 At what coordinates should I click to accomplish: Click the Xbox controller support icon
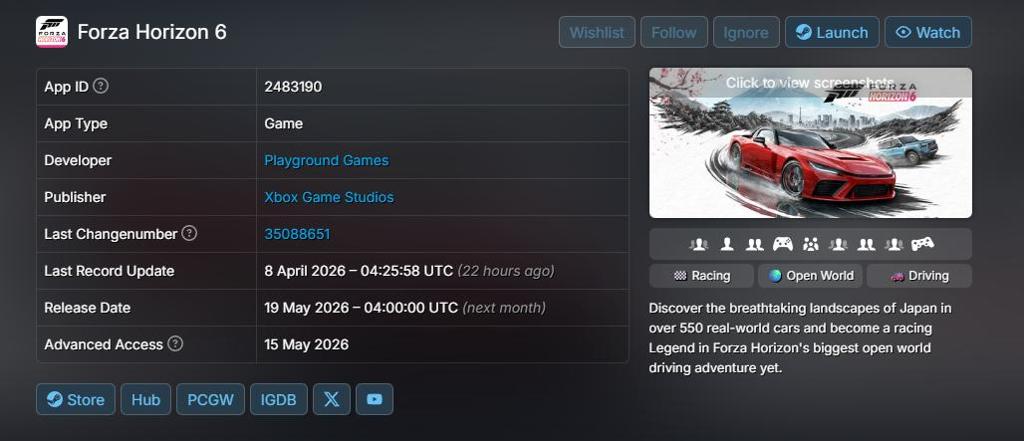click(782, 244)
